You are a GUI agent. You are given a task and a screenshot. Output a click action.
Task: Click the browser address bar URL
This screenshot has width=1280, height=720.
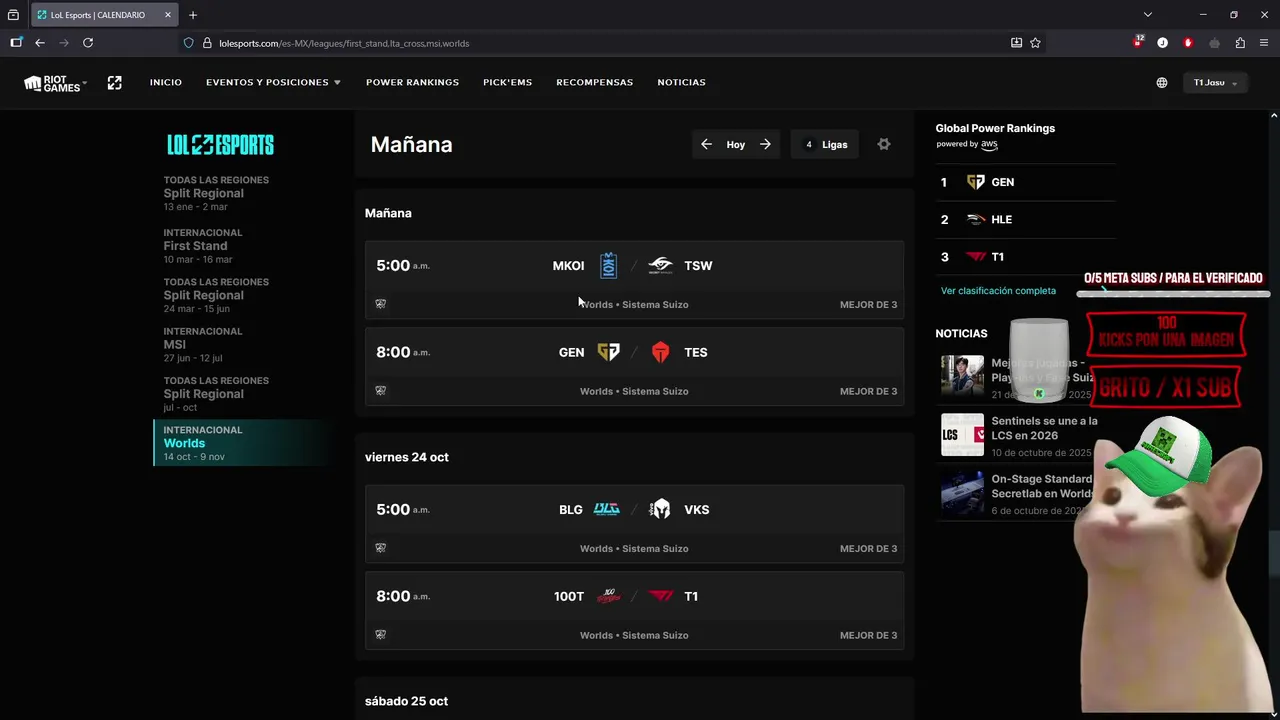point(344,43)
